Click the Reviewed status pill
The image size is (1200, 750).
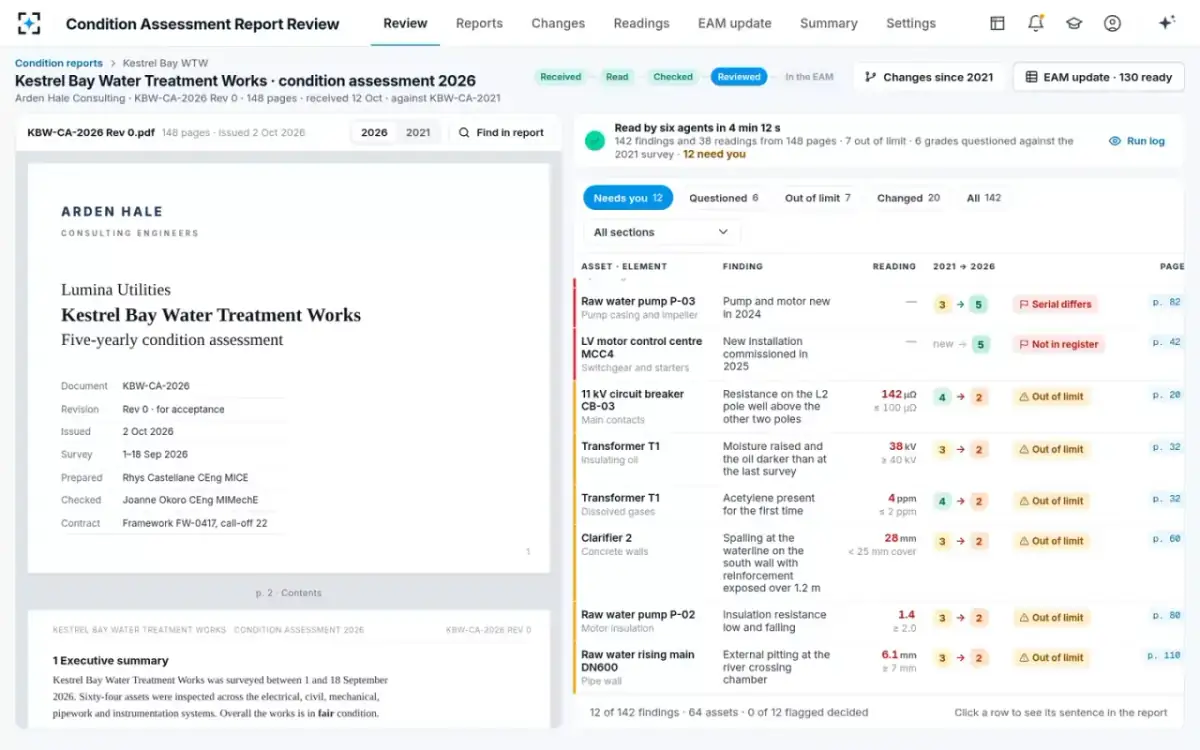tap(739, 77)
